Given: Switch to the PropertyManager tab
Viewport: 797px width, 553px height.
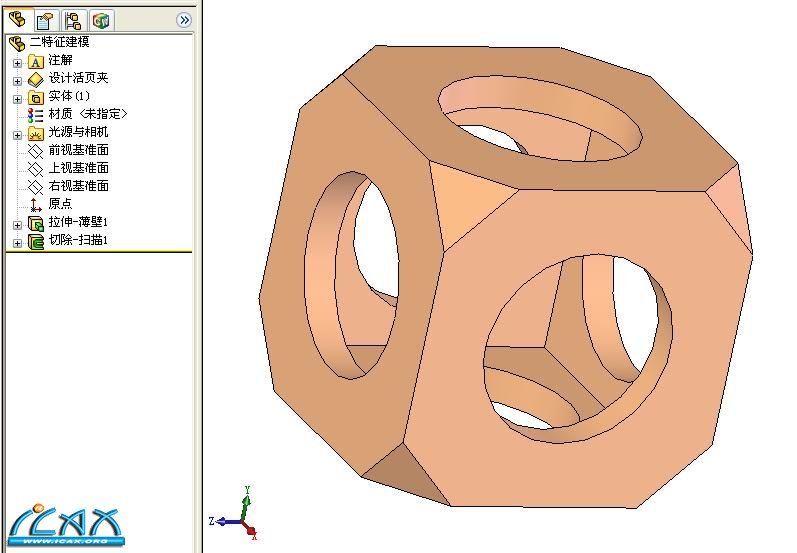Looking at the screenshot, I should [45, 21].
